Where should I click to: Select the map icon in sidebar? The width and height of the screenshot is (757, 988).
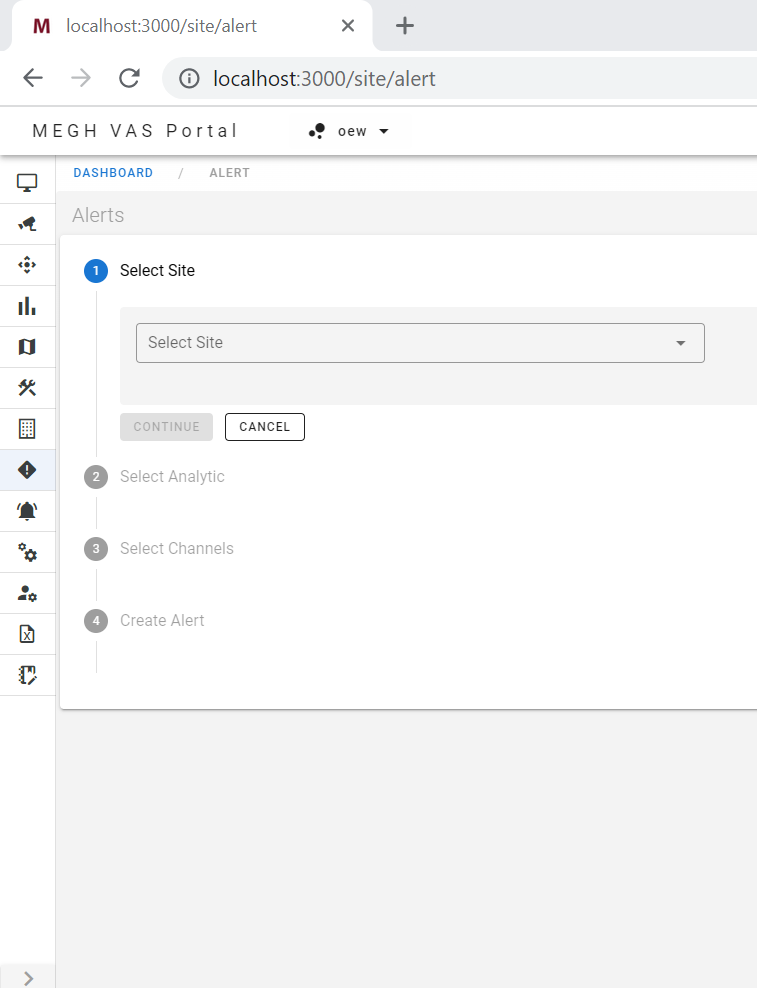coord(27,347)
